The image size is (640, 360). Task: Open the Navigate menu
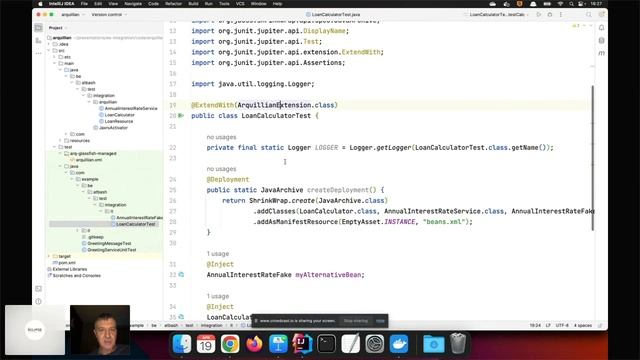point(133,4)
